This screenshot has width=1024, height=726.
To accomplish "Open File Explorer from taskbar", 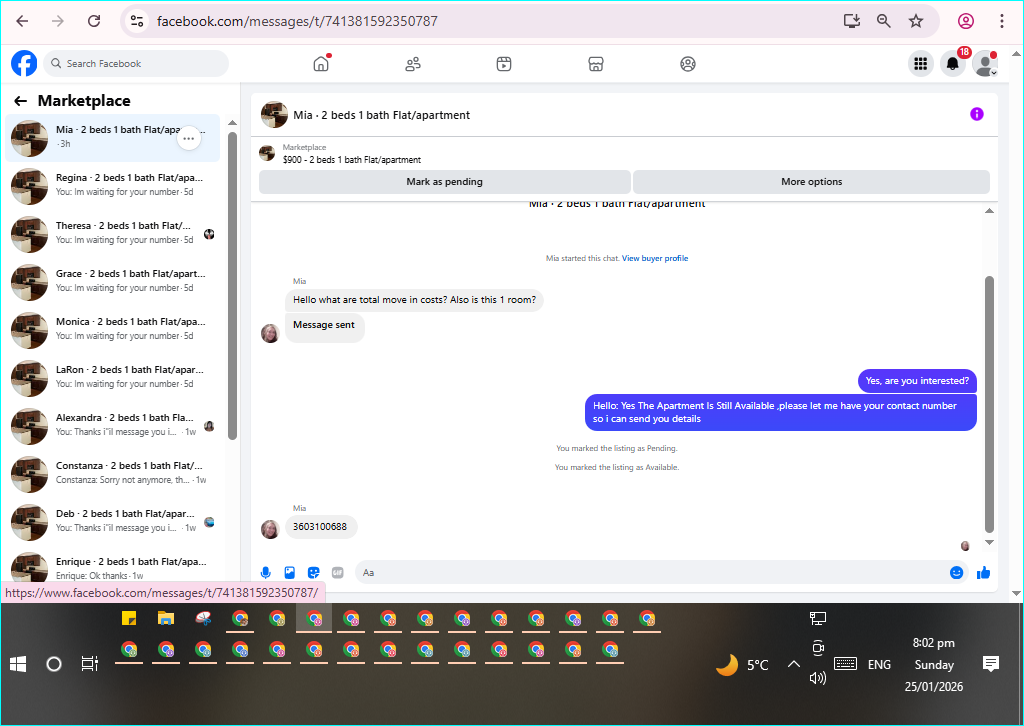I will (x=166, y=618).
